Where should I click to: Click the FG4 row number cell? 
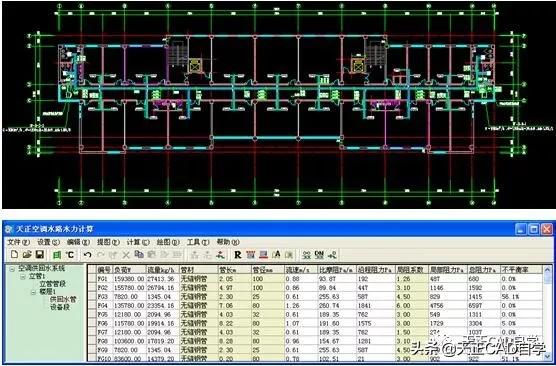(104, 305)
